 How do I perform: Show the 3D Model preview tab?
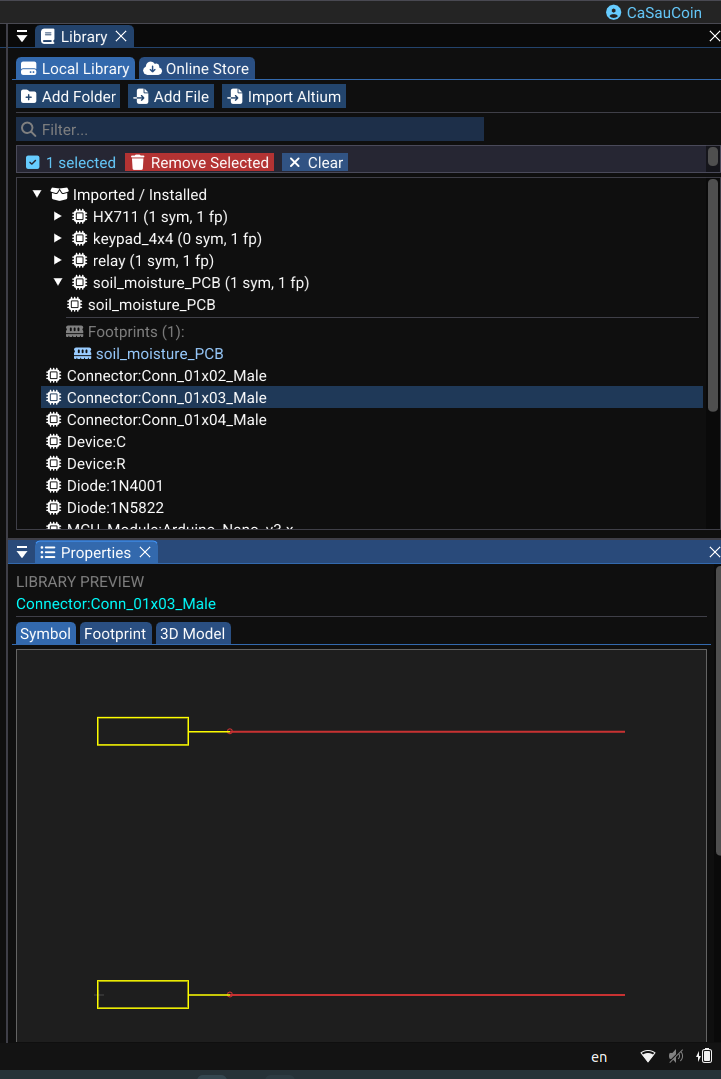pyautogui.click(x=193, y=634)
